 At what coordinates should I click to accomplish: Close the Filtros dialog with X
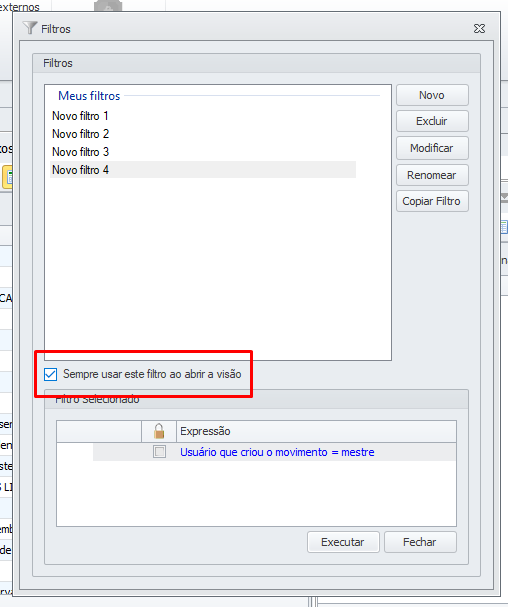tap(479, 29)
